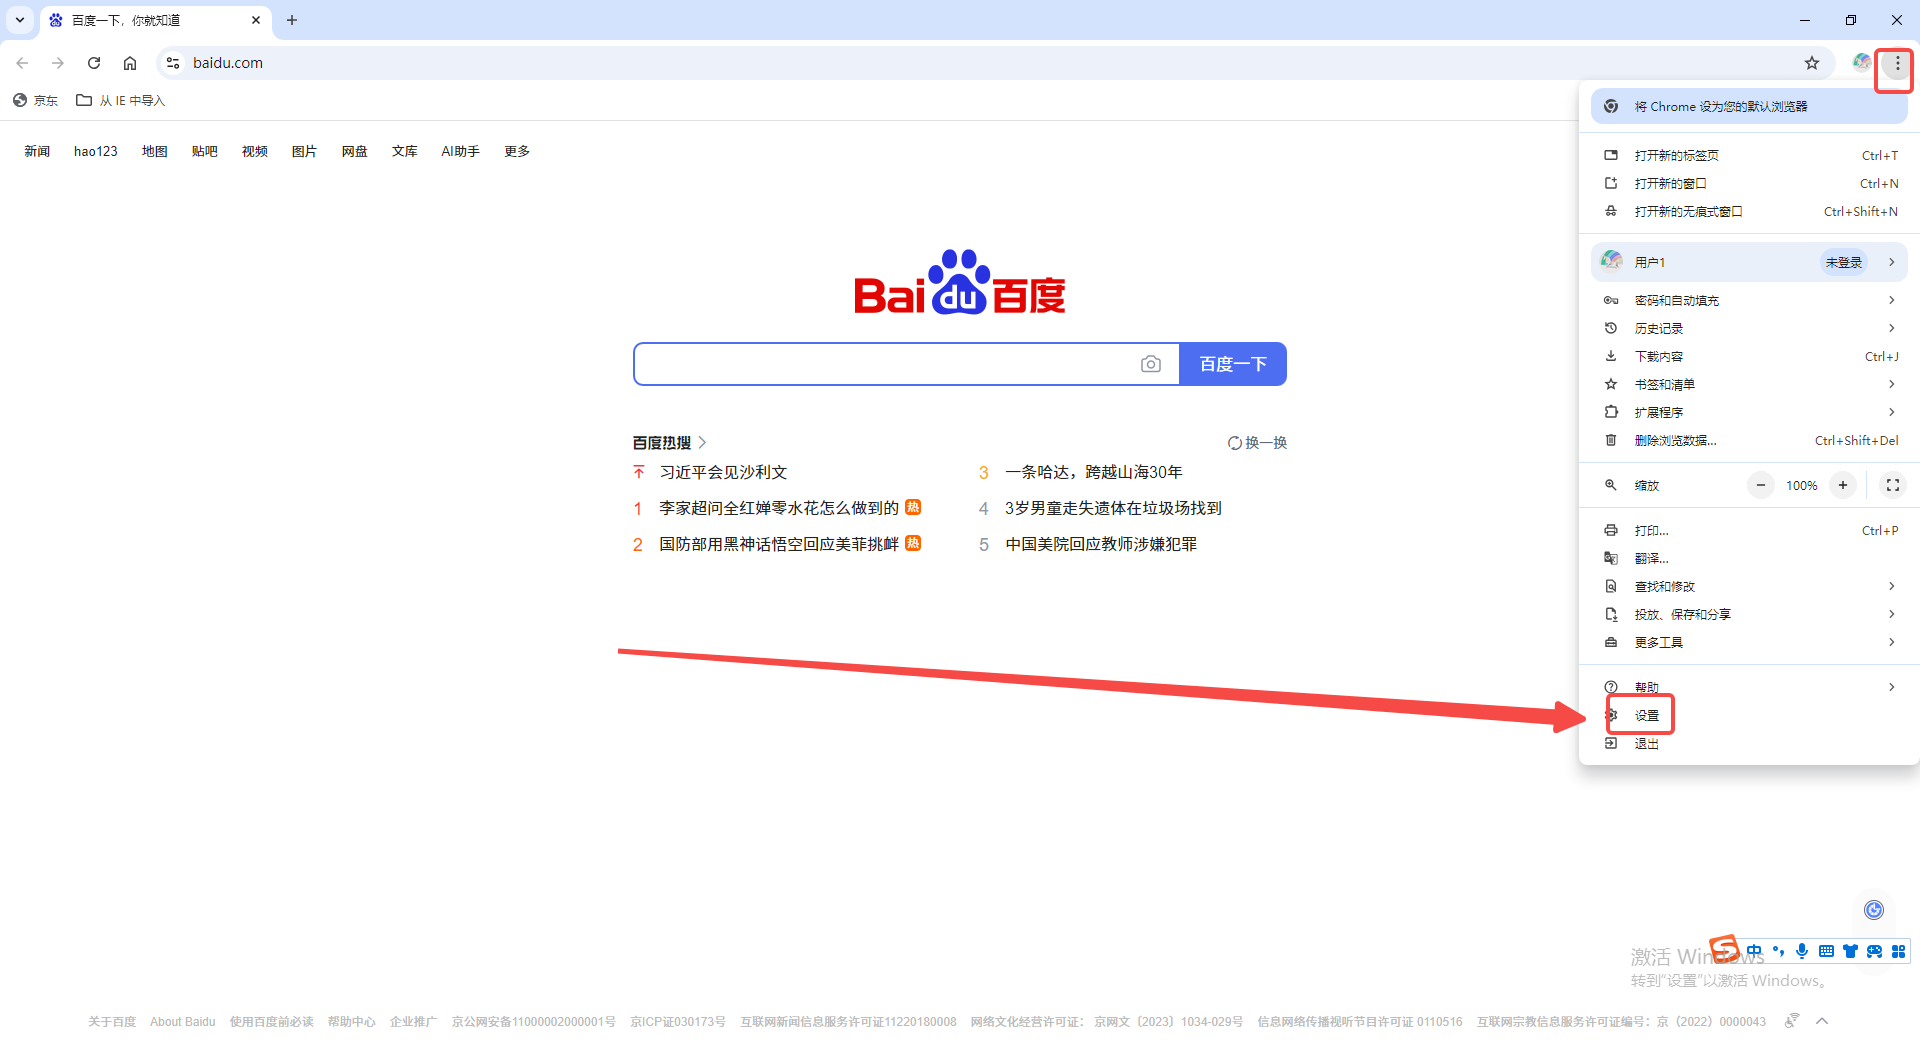Close the 百度一下 tab

[x=256, y=20]
